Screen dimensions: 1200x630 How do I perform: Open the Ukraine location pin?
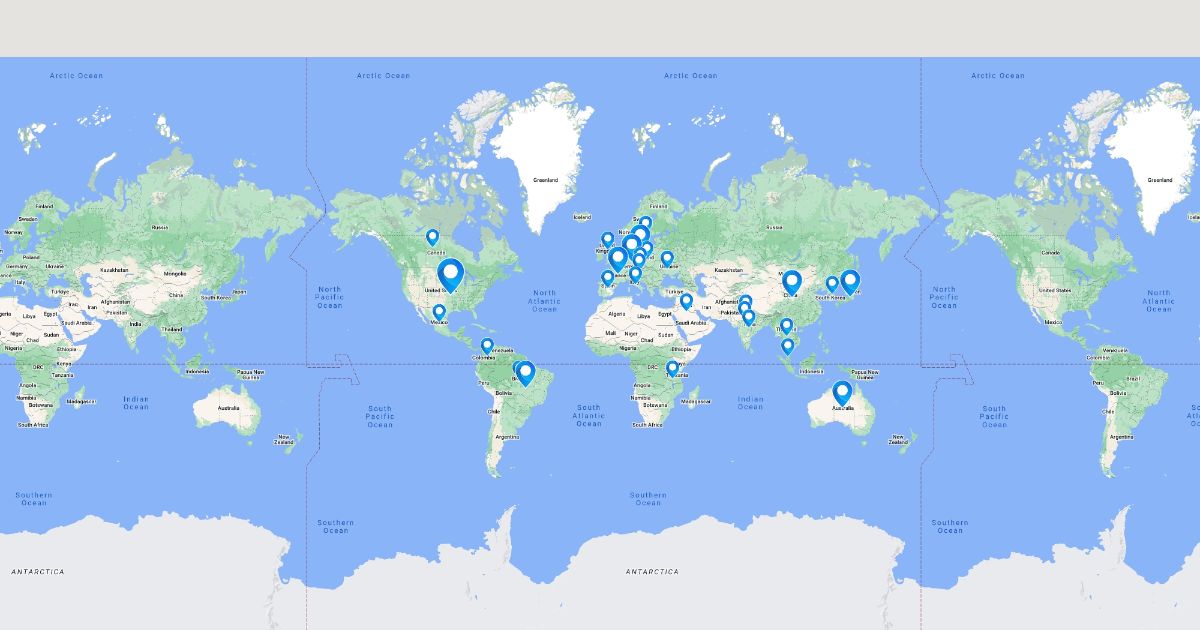667,258
